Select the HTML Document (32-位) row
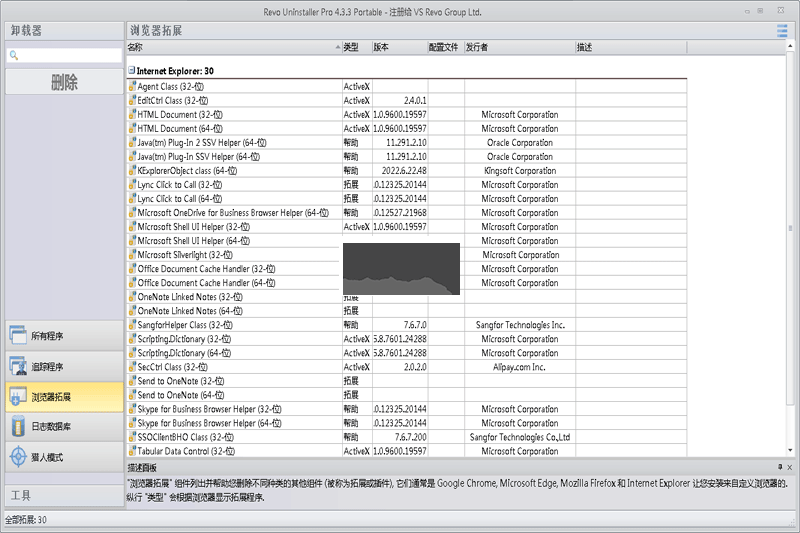Image resolution: width=800 pixels, height=533 pixels. click(x=407, y=114)
